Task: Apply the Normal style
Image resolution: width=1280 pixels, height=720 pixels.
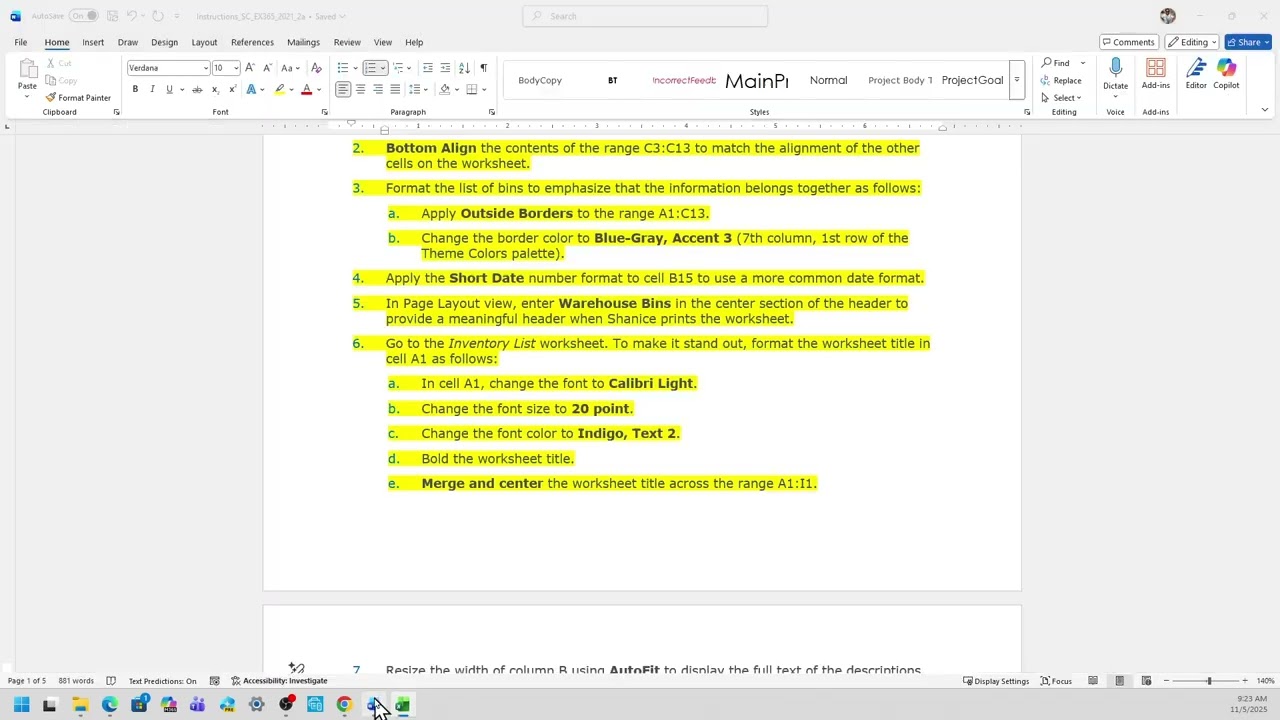Action: 828,80
